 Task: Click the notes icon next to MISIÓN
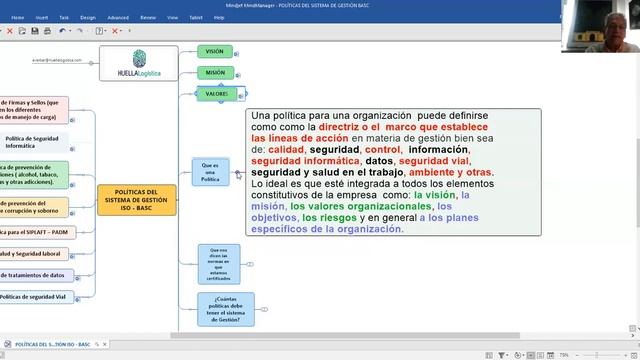tap(238, 75)
